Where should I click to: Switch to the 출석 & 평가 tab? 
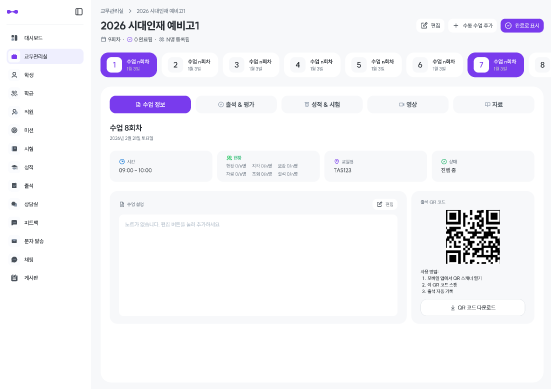pyautogui.click(x=236, y=104)
